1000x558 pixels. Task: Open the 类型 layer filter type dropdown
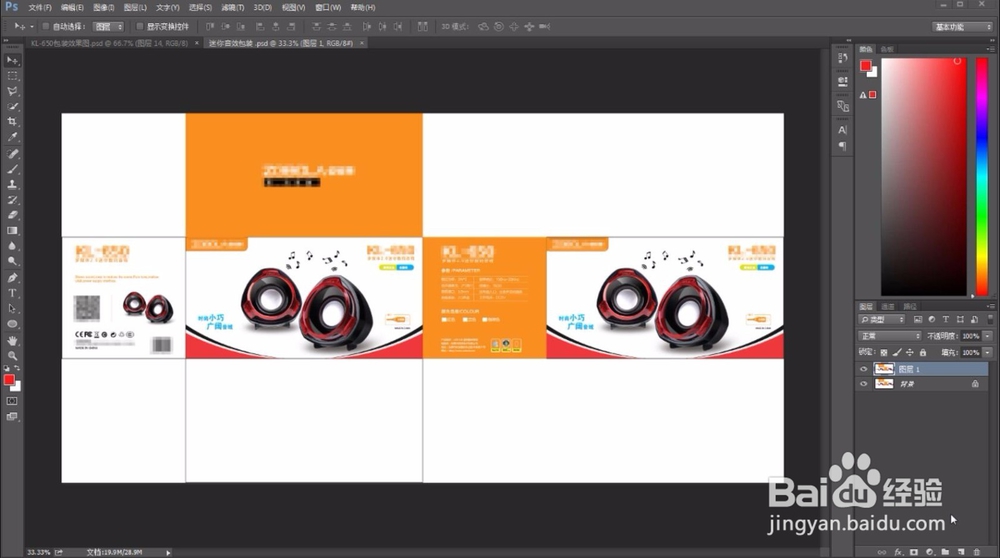(x=881, y=319)
